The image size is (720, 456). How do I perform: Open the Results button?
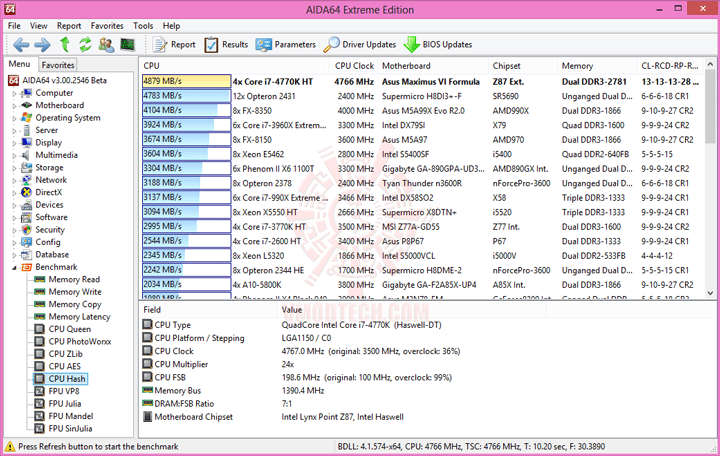tap(226, 45)
